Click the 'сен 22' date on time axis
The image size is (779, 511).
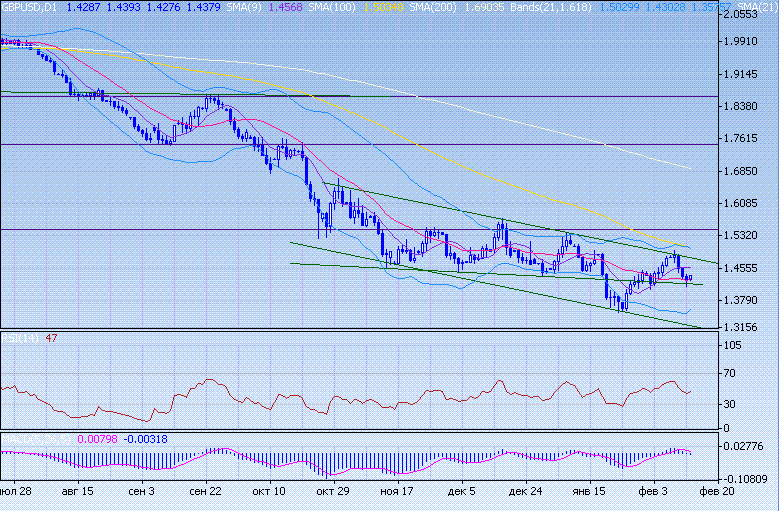pyautogui.click(x=204, y=492)
